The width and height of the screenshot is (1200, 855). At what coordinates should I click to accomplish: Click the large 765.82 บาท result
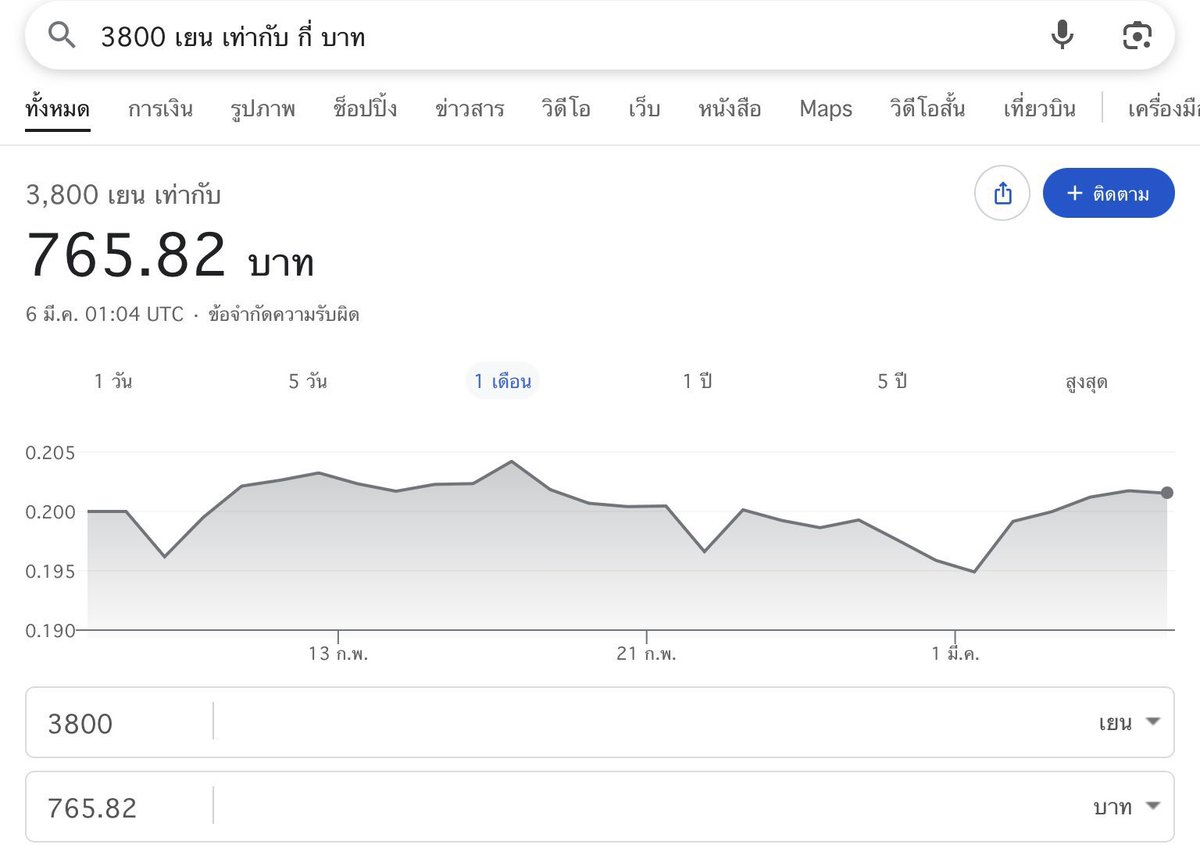click(x=171, y=256)
